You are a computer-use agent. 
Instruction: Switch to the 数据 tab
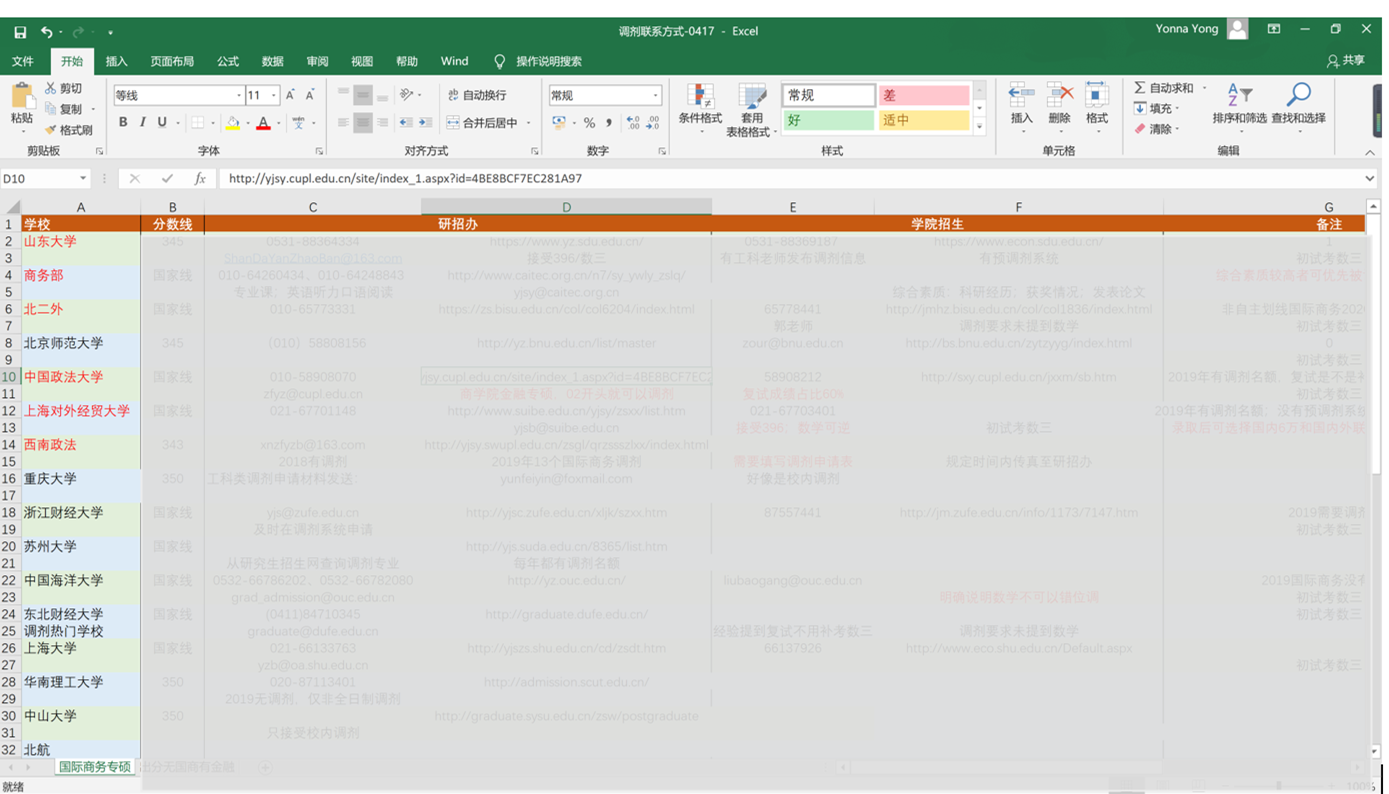[x=273, y=61]
